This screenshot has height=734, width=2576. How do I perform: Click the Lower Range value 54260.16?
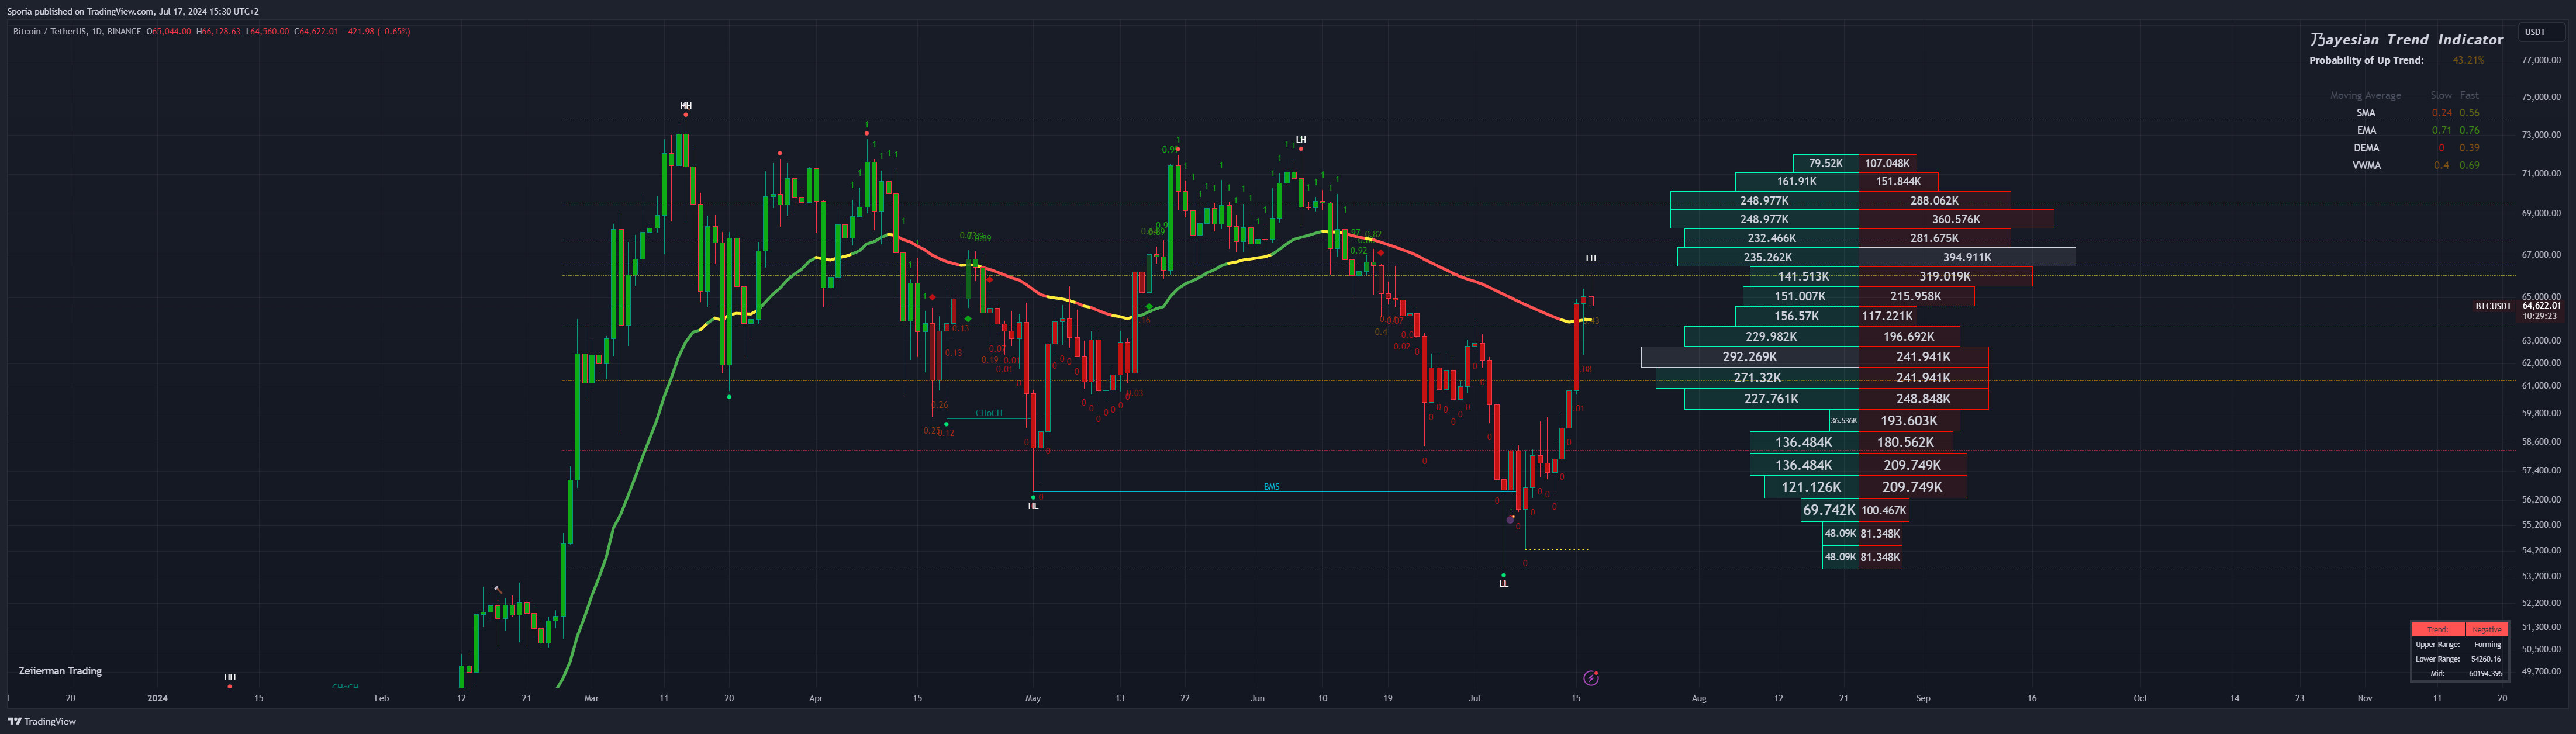tap(2485, 659)
